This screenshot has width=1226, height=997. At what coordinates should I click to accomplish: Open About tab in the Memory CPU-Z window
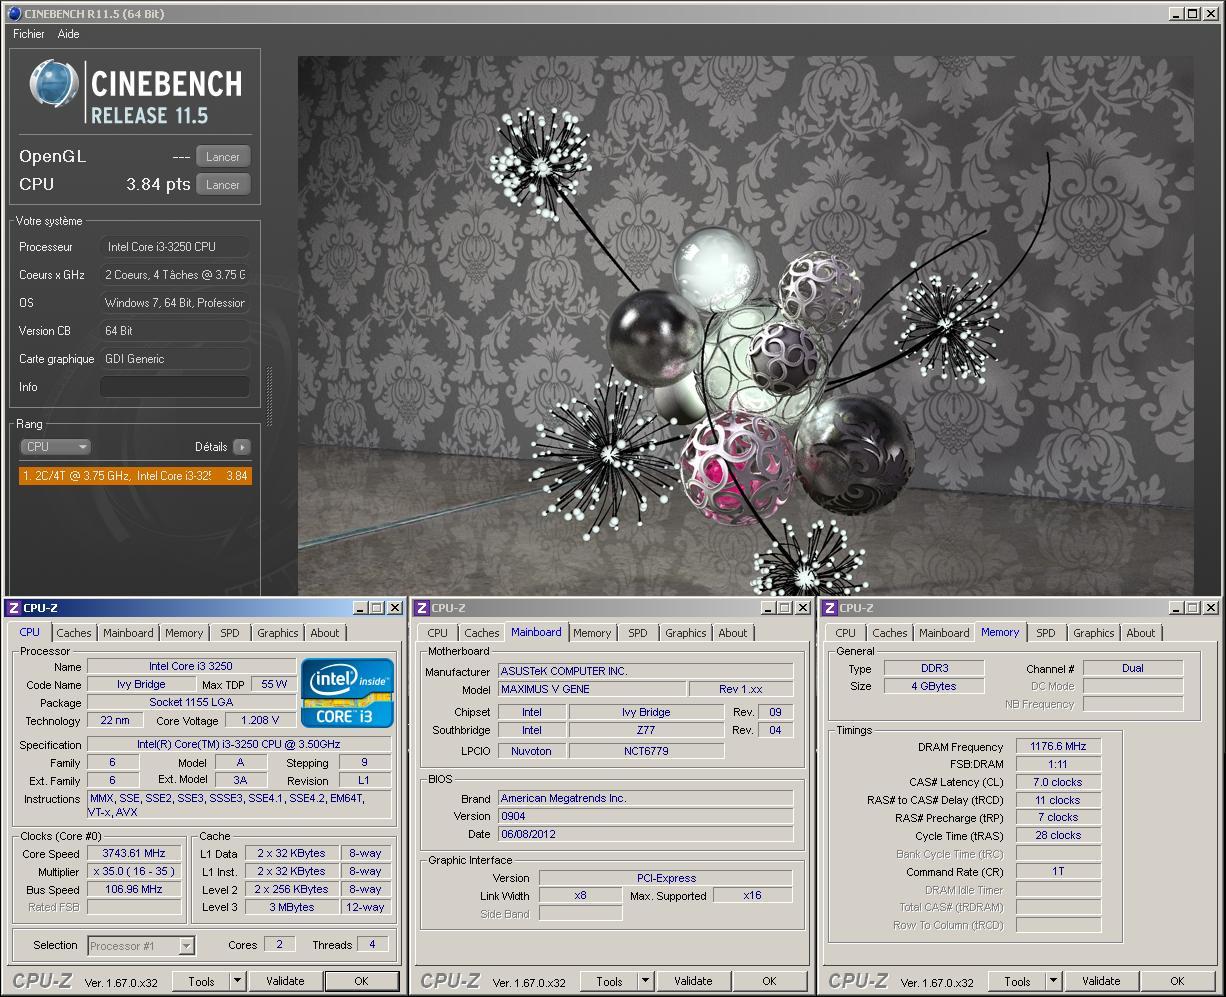pyautogui.click(x=1141, y=633)
